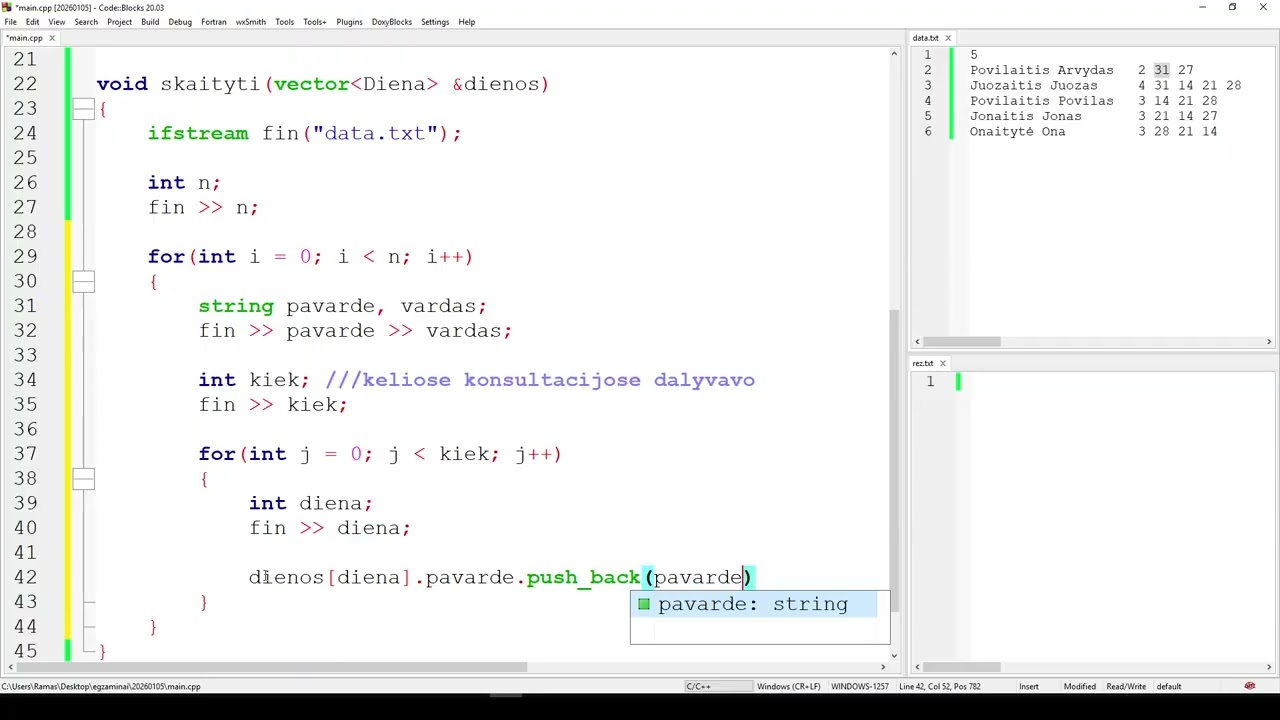Collapse the fold marker at line 23
Screen dimensions: 1280x720
pos(83,108)
